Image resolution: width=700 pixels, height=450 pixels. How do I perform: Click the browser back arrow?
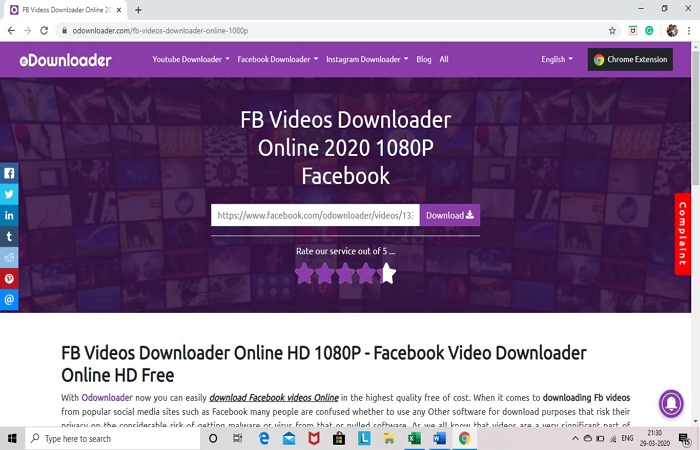click(x=11, y=31)
